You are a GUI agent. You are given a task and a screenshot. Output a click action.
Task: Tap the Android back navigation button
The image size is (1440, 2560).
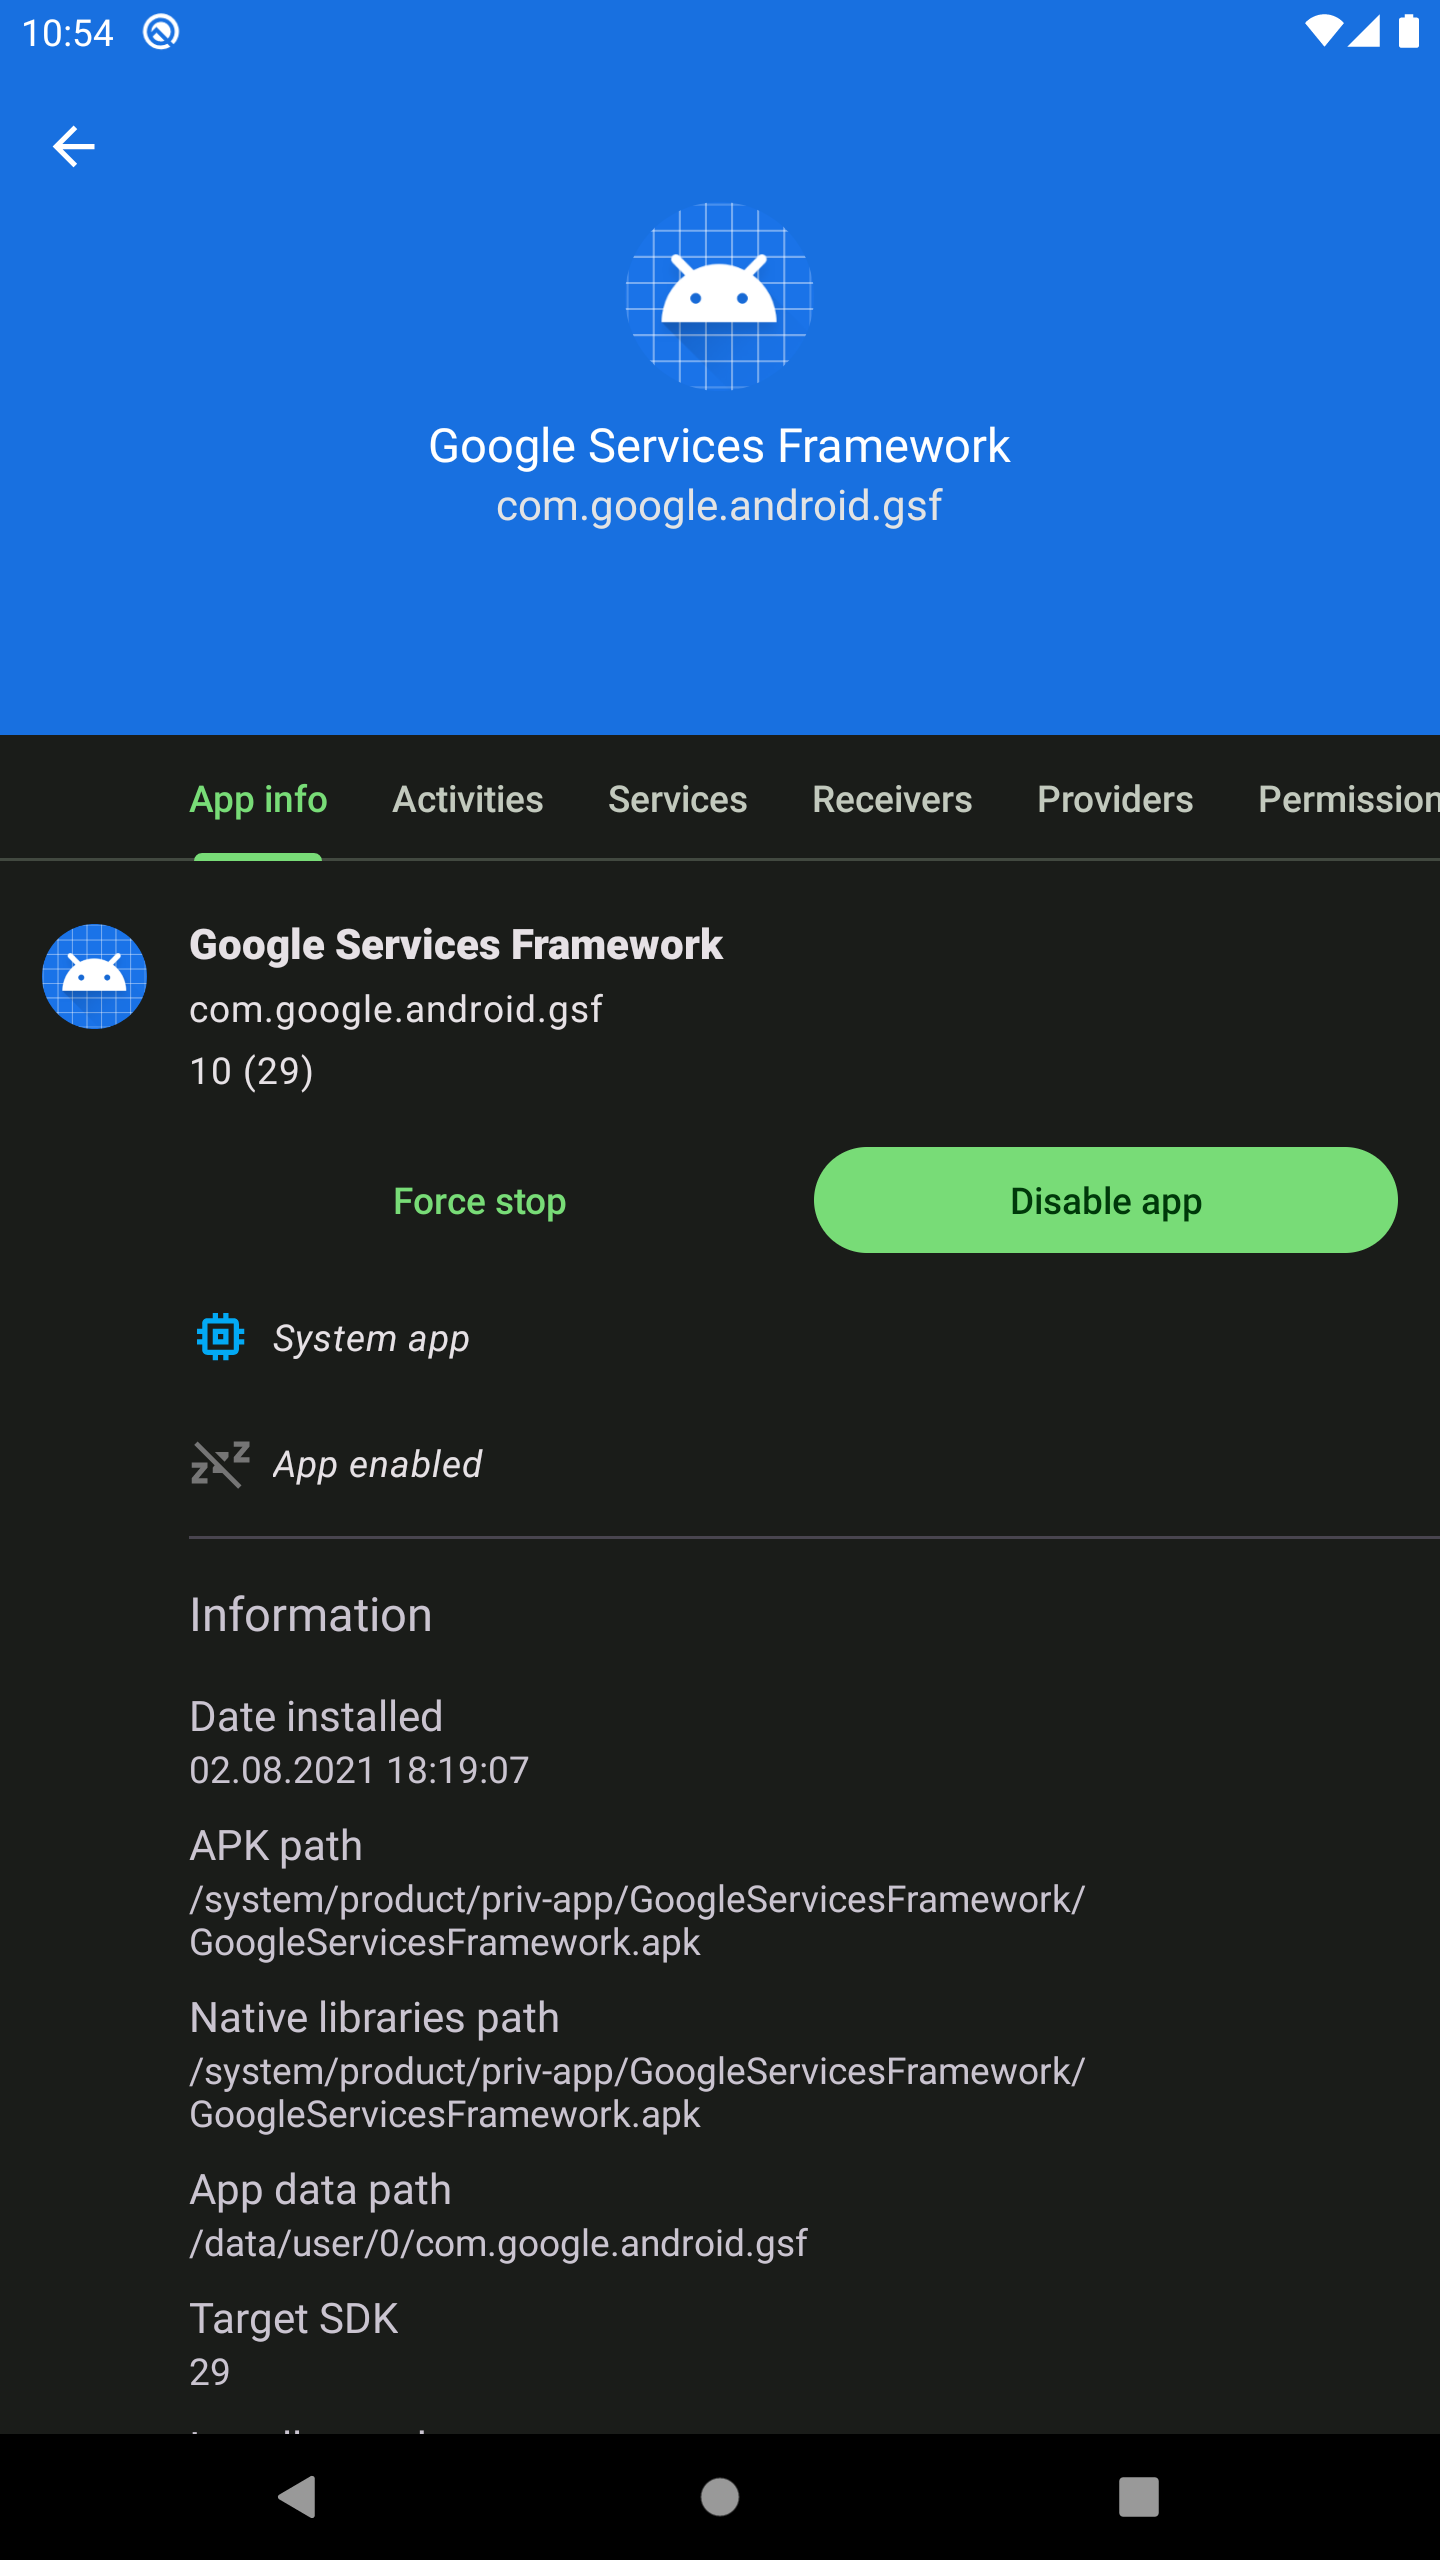(297, 2497)
